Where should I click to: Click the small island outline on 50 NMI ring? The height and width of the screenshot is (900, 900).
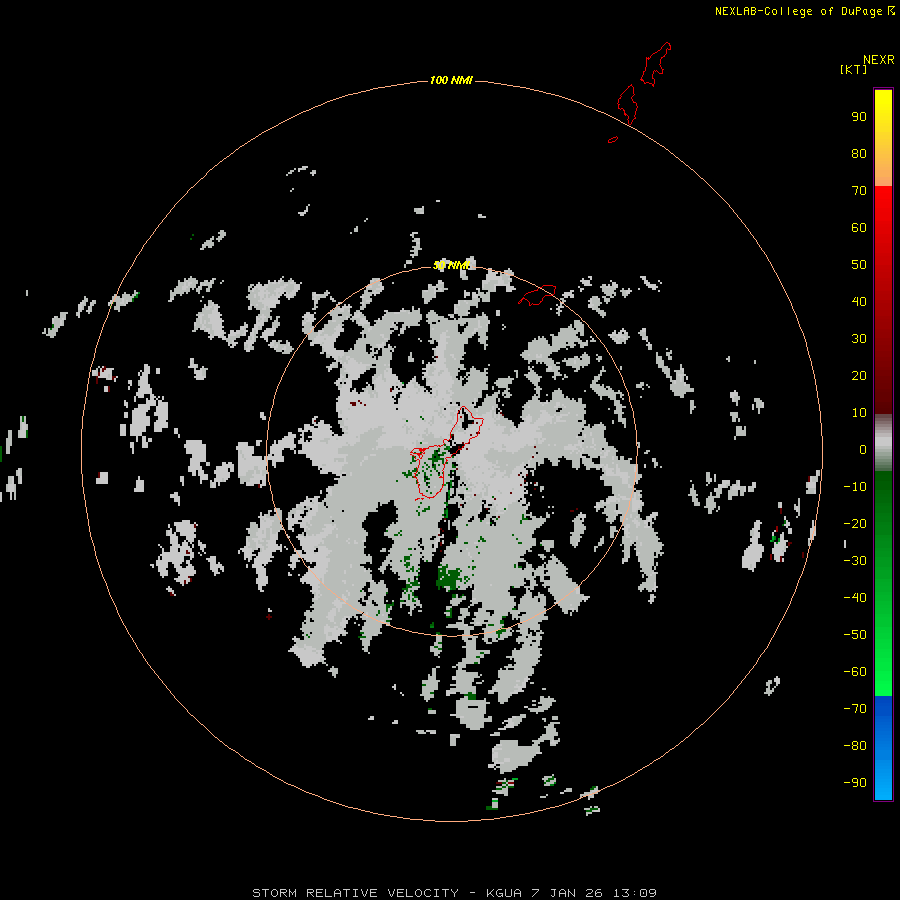tap(537, 295)
